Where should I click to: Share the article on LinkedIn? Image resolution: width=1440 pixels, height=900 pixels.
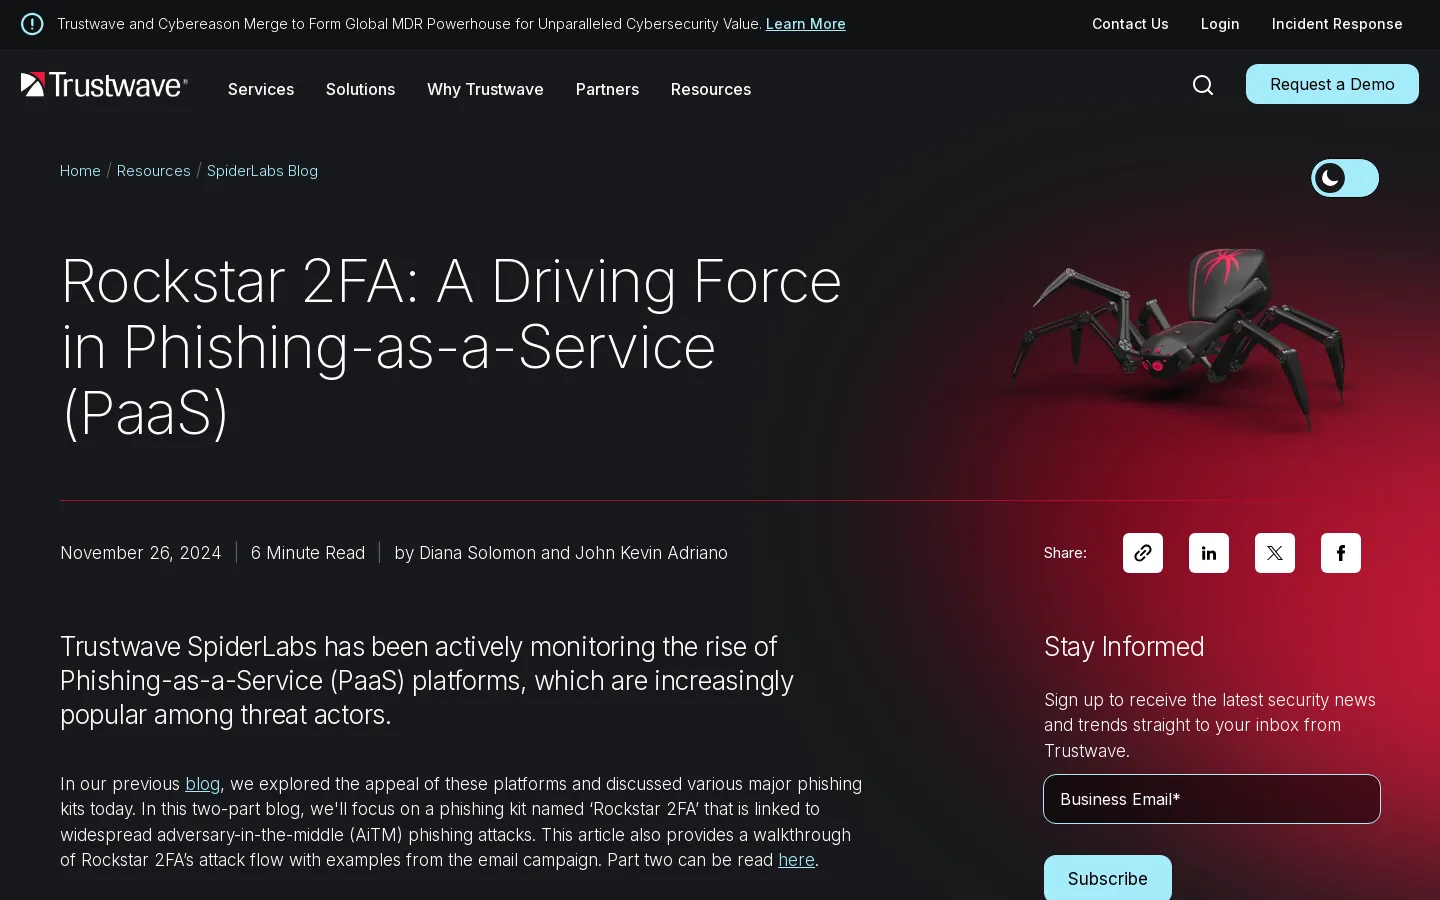[1209, 553]
